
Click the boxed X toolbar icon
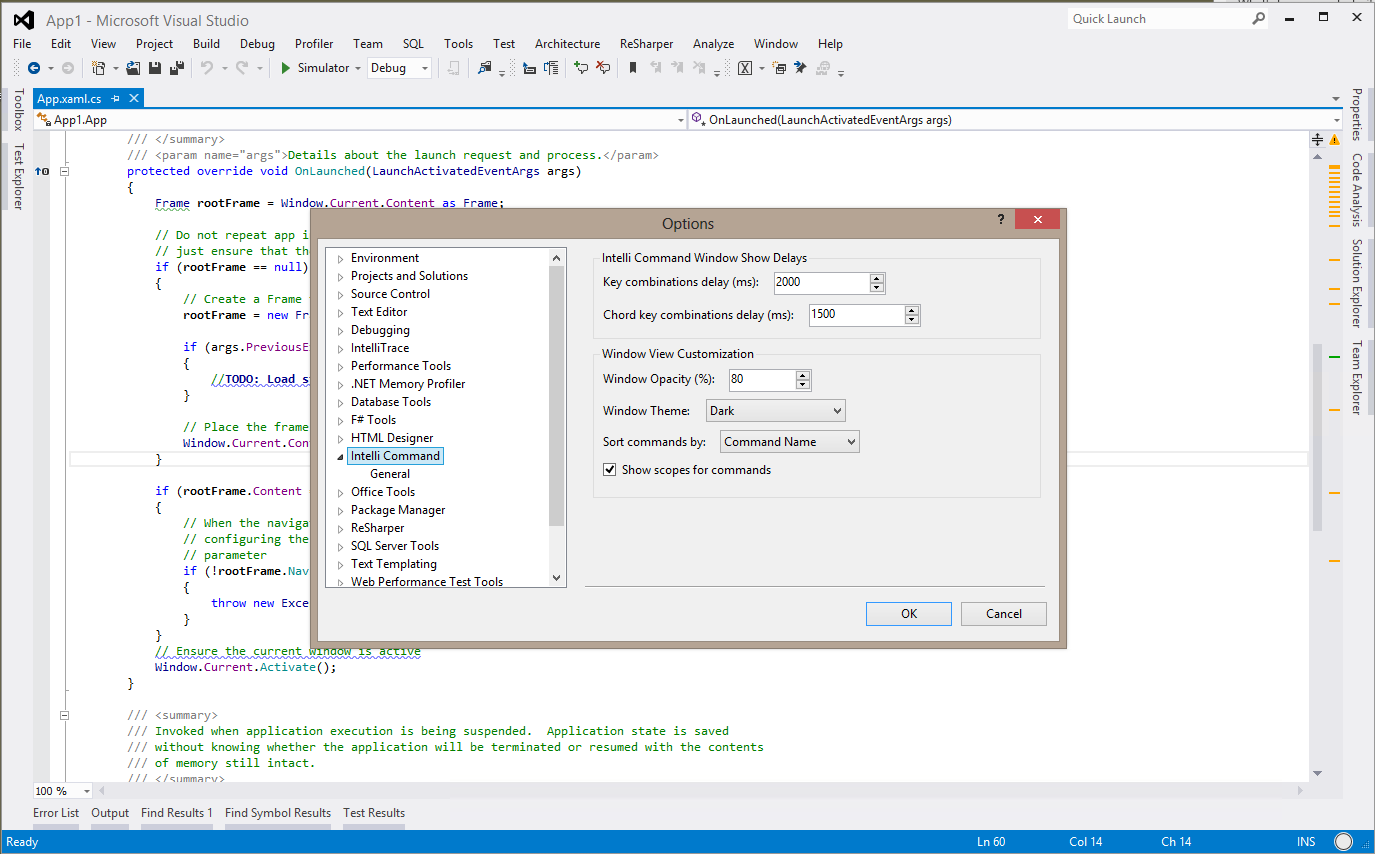(745, 68)
